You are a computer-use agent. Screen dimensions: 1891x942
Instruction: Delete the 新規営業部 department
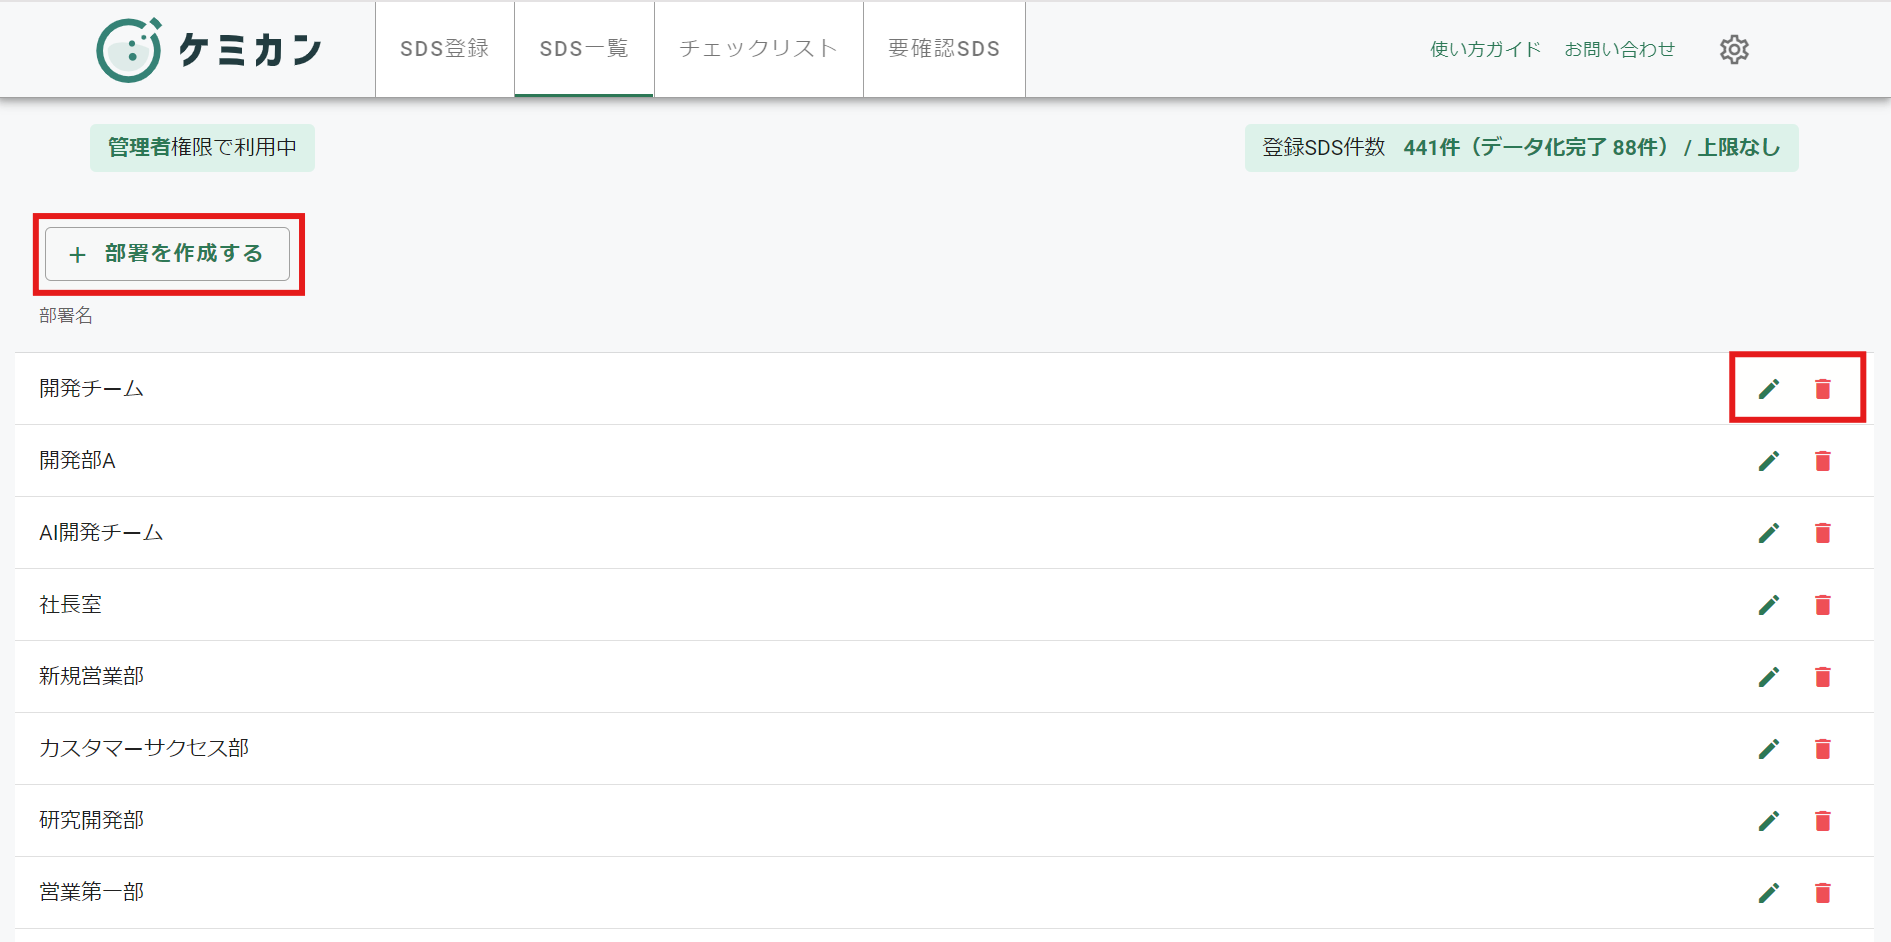click(x=1823, y=677)
